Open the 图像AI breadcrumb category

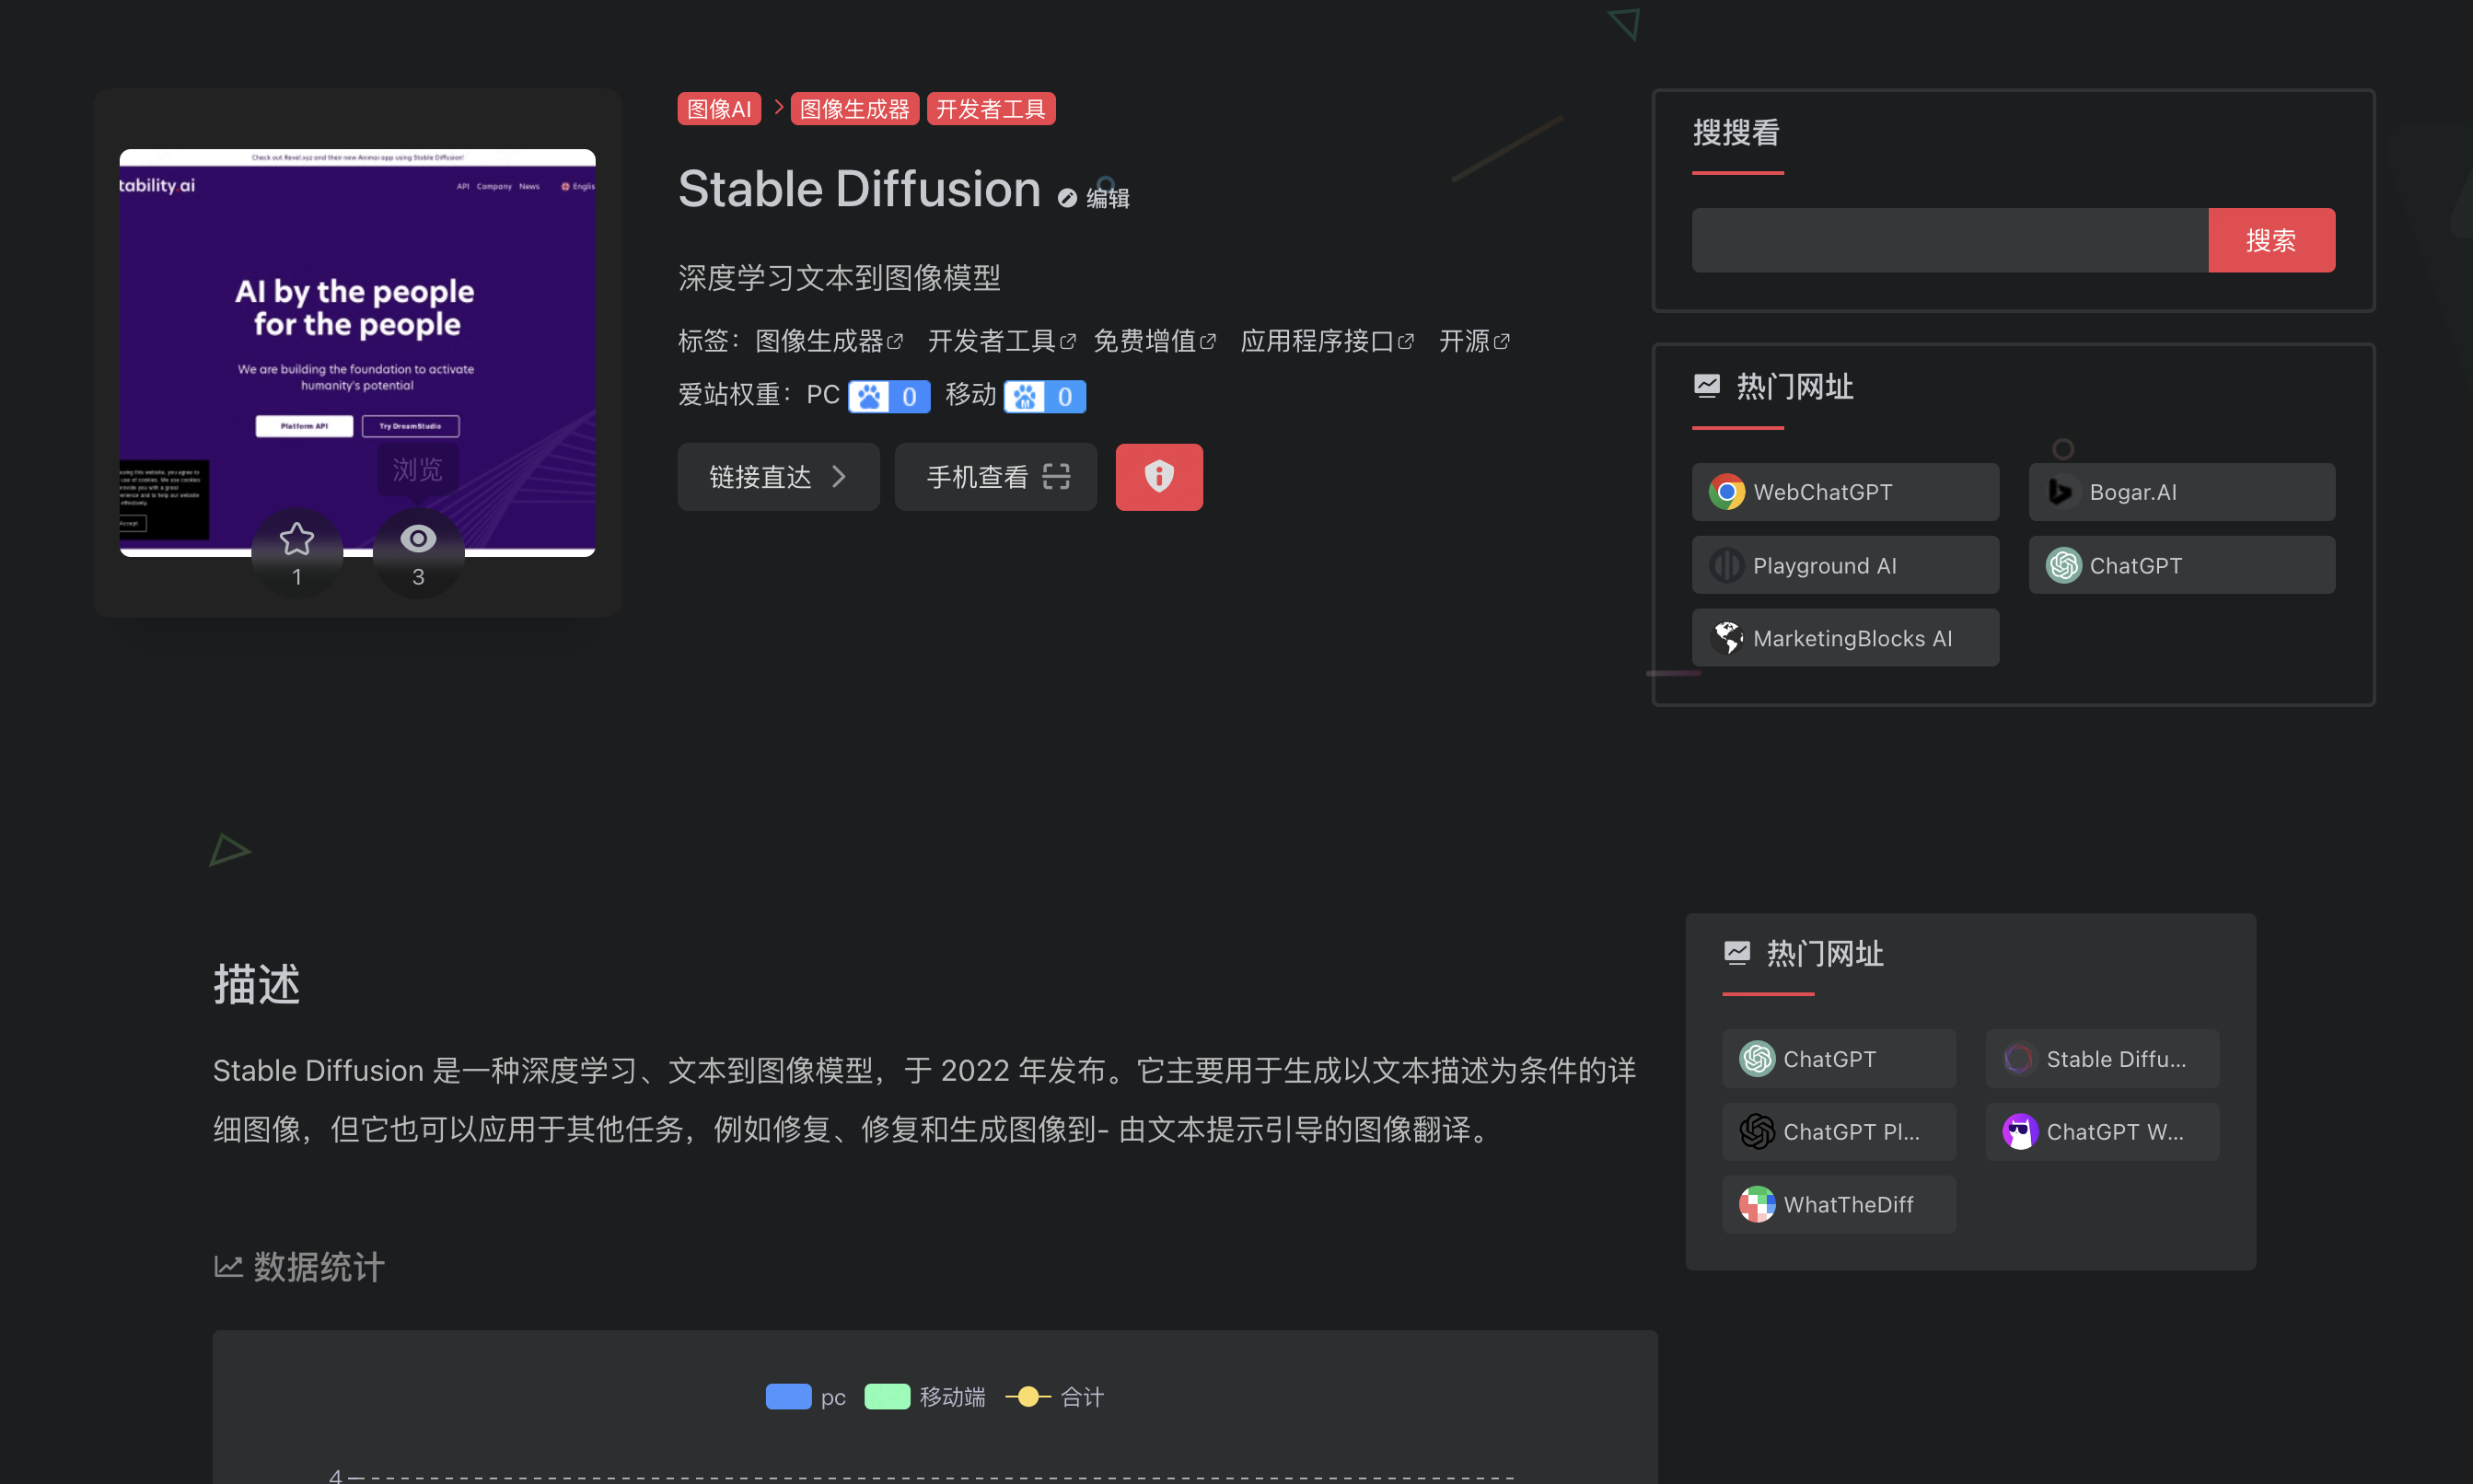[718, 108]
